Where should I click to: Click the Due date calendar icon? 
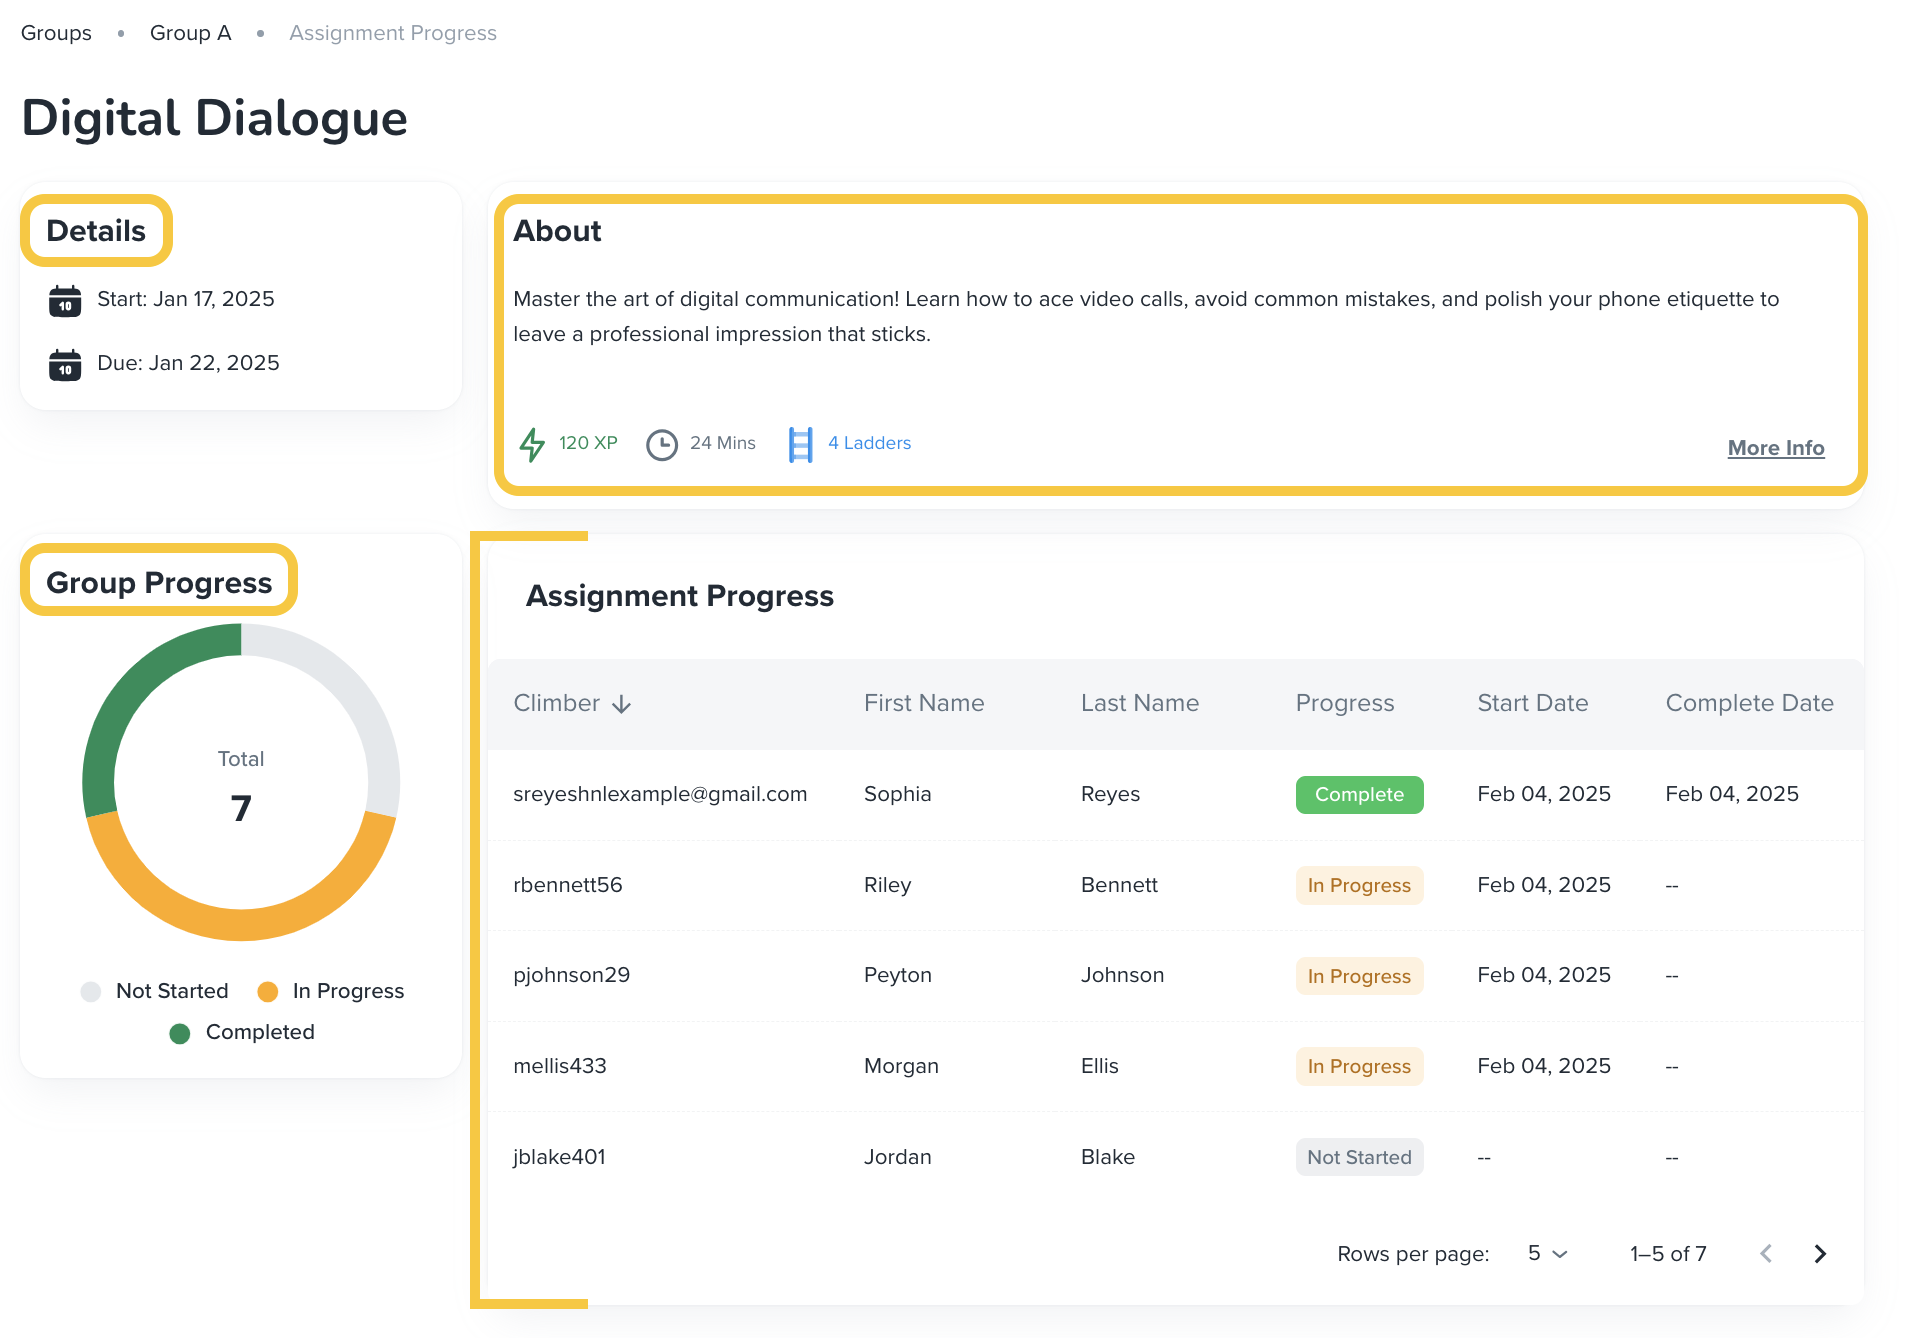tap(65, 364)
